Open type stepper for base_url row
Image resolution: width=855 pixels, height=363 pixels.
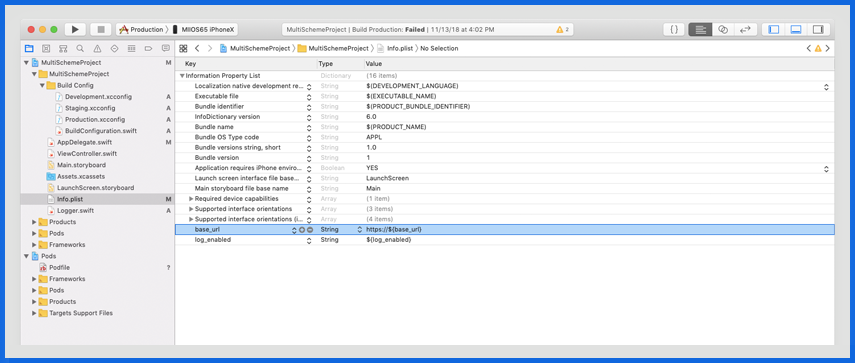359,230
